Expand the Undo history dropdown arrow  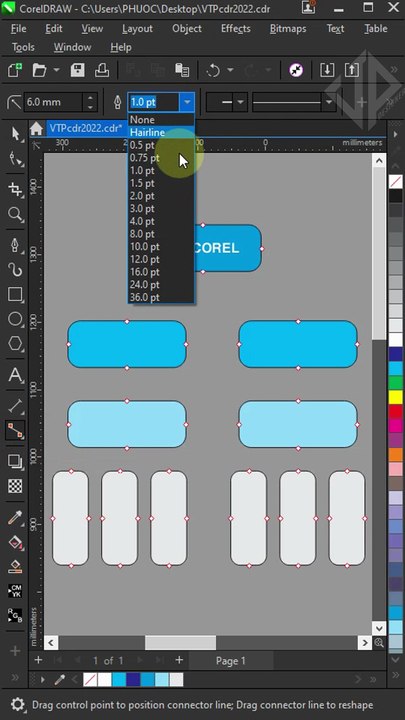click(230, 70)
